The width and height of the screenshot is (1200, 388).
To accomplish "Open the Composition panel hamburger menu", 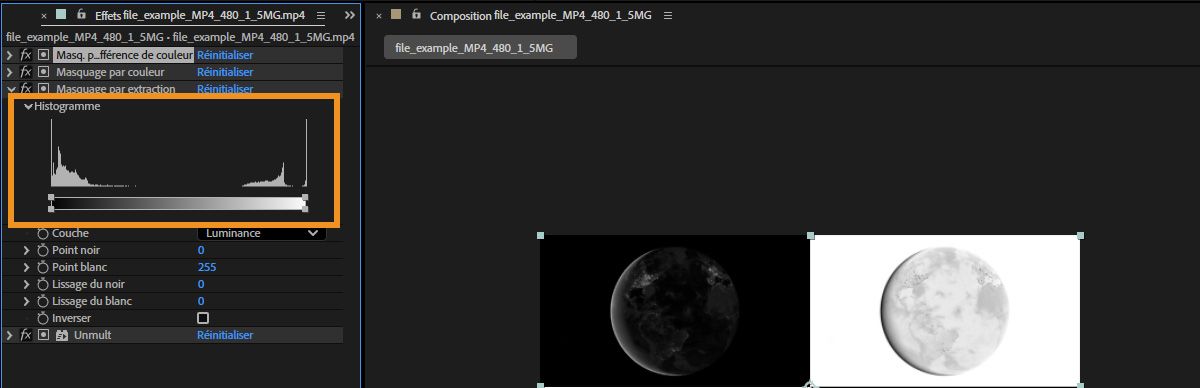I will [668, 16].
